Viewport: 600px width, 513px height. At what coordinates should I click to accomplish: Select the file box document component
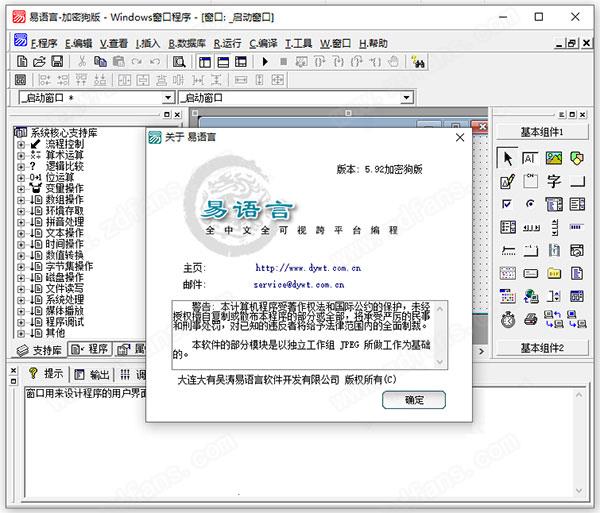577,273
